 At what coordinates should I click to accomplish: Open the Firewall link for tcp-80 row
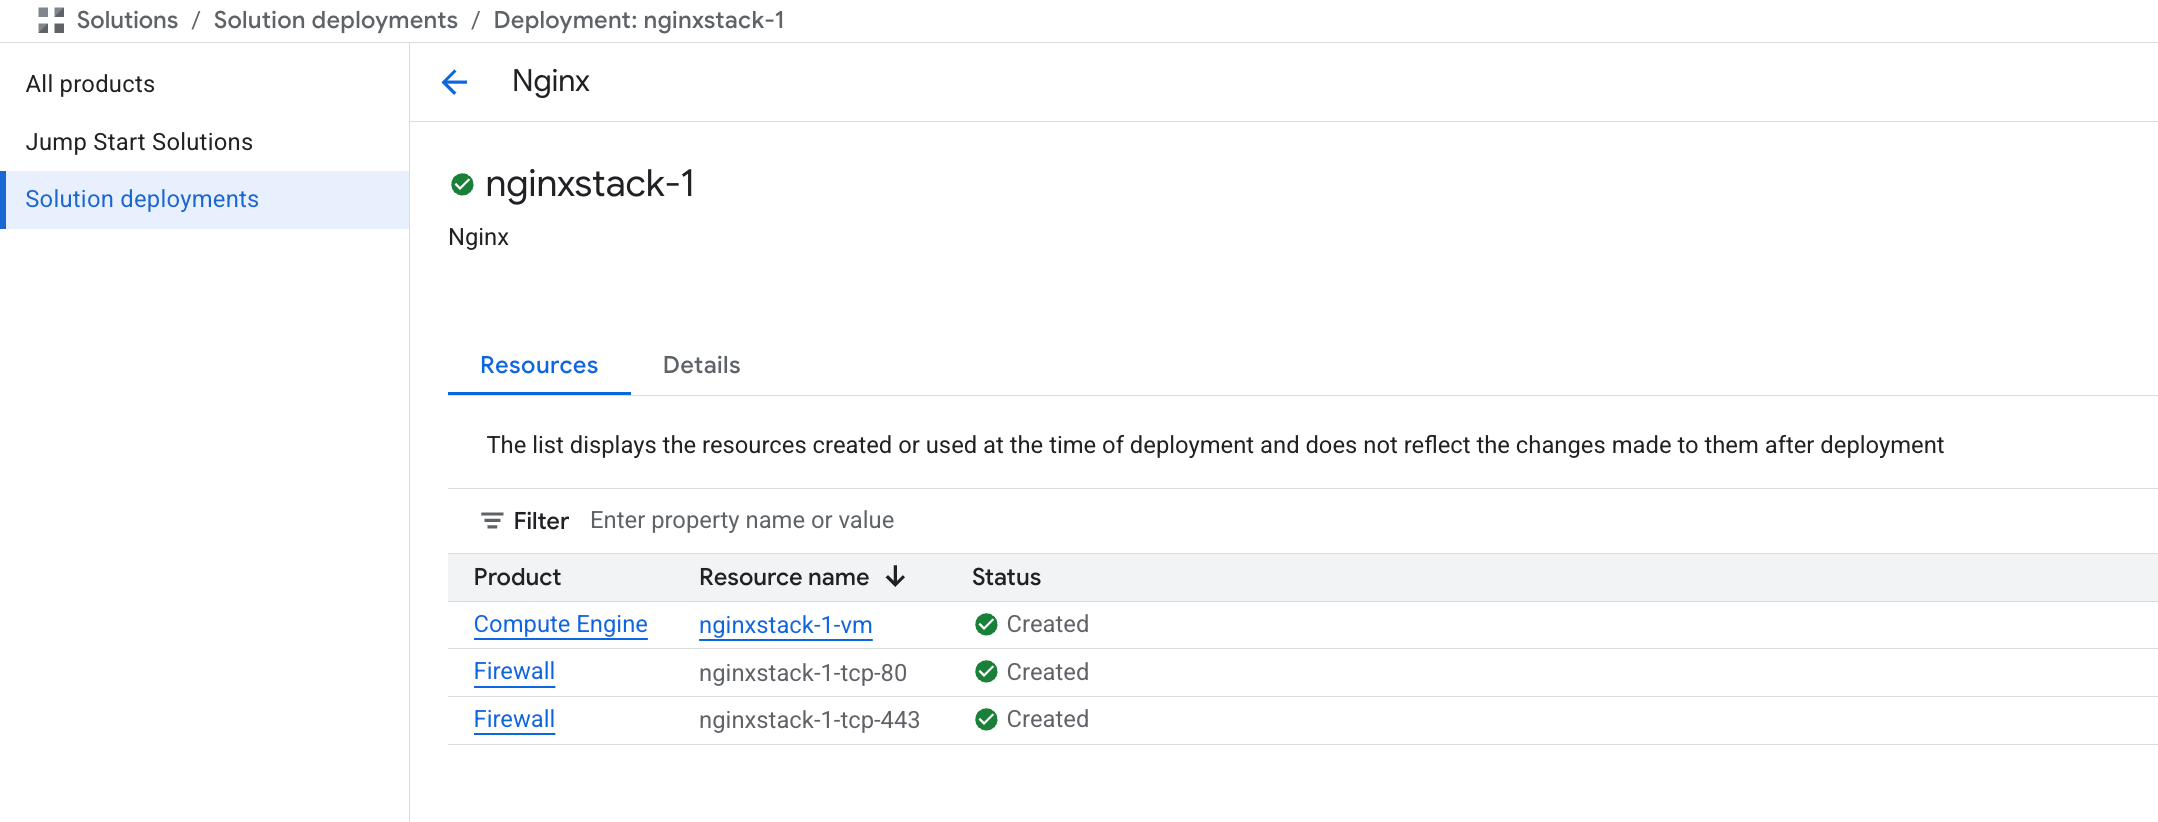[514, 672]
